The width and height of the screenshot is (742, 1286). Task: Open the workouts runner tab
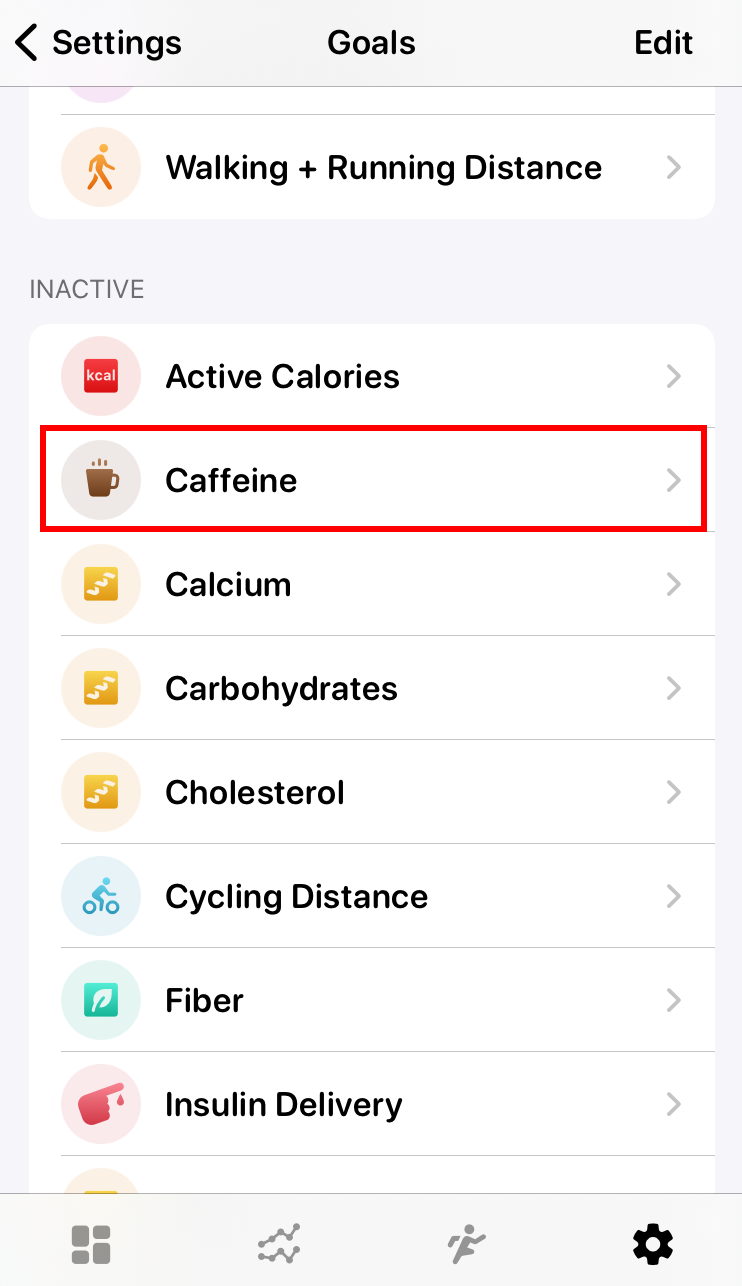465,1245
